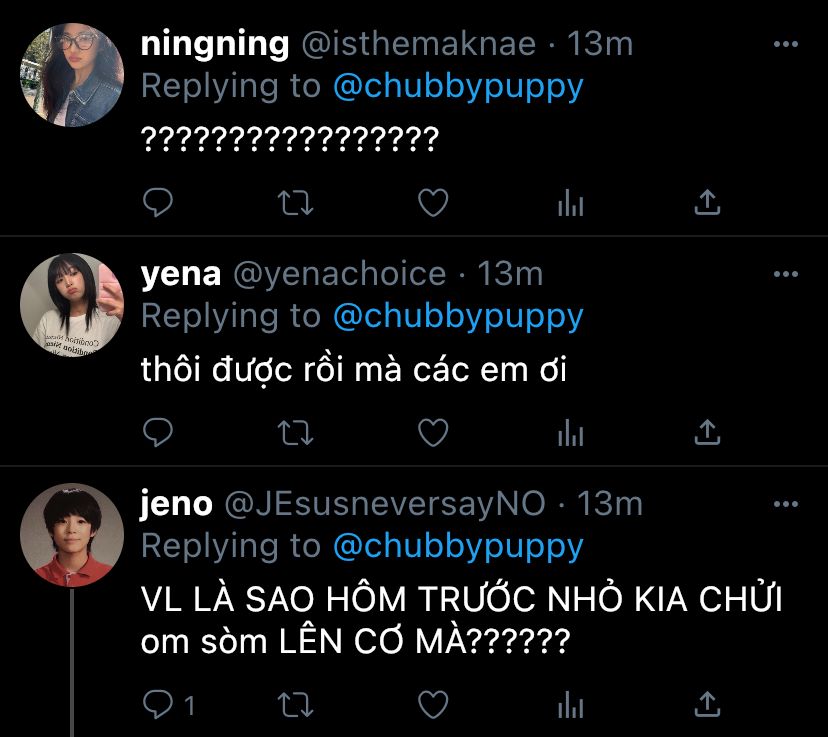Image resolution: width=828 pixels, height=737 pixels.
Task: Retweet jeno's tweet
Action: 294,704
